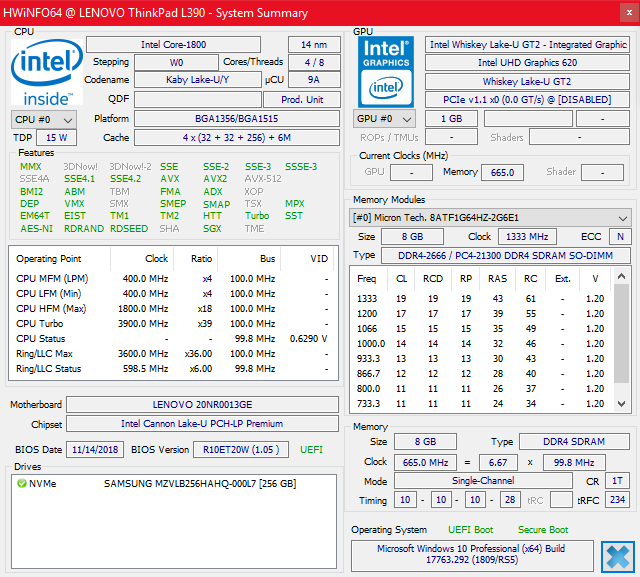Click the µCU 9A field

(x=314, y=80)
